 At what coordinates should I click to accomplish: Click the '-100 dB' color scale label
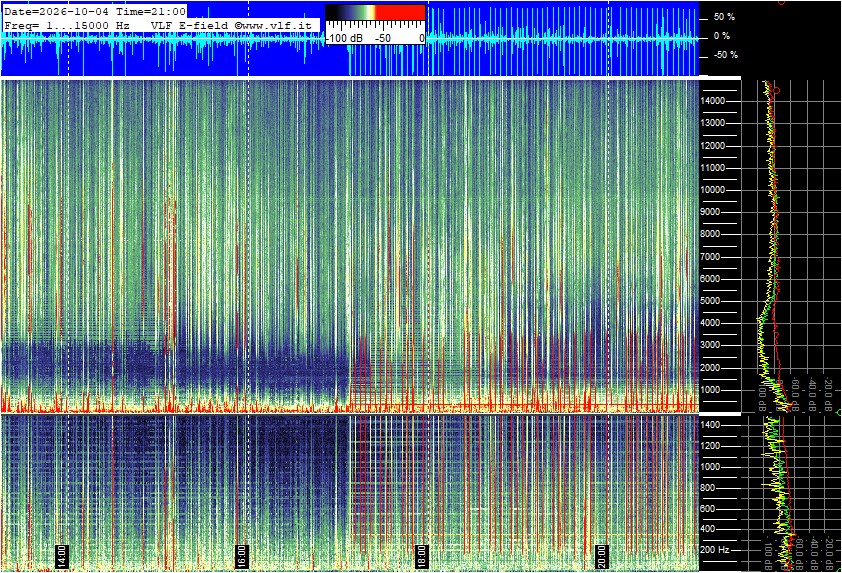click(x=344, y=38)
